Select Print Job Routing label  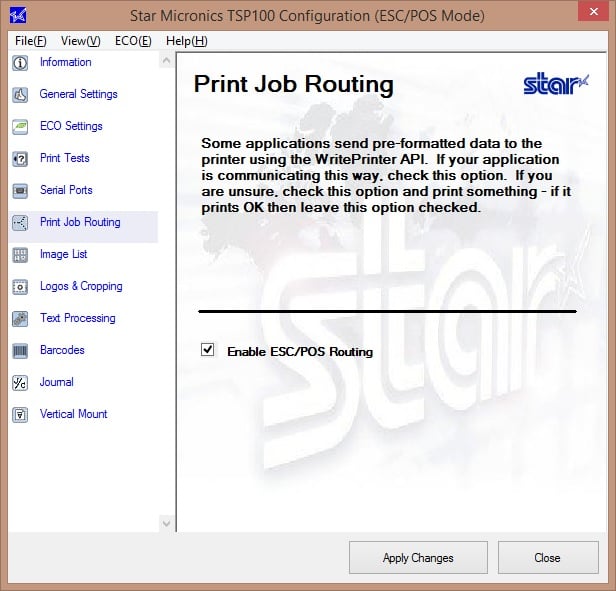[x=80, y=222]
